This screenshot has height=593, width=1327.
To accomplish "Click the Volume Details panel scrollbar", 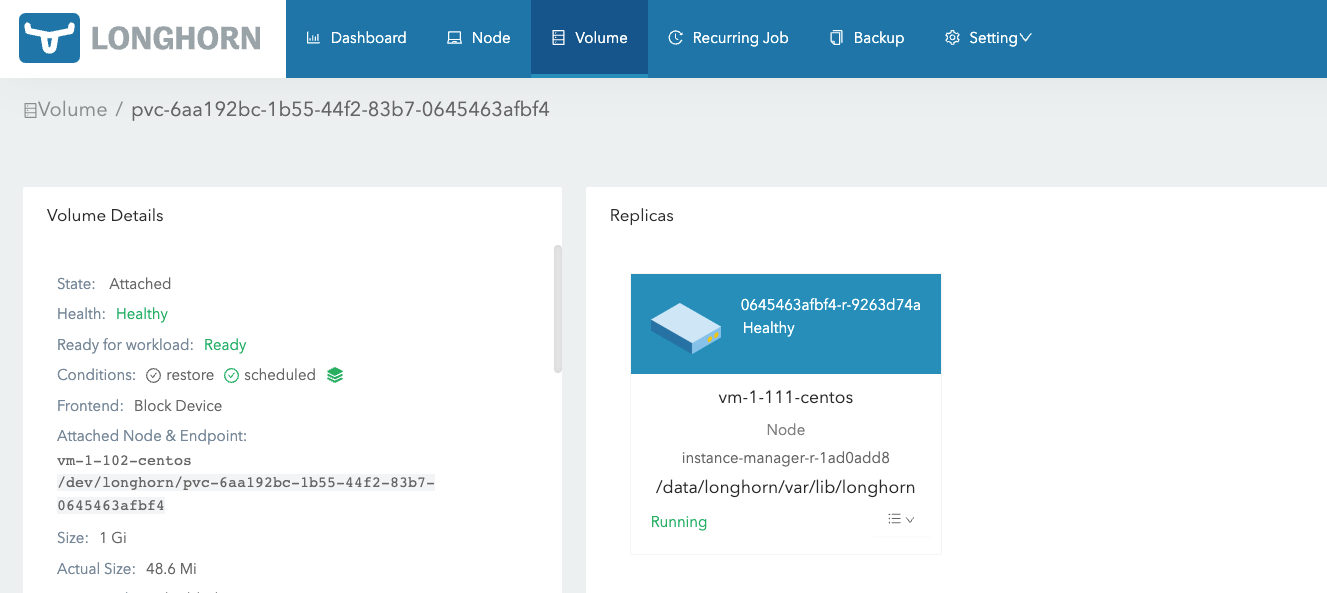I will 557,308.
